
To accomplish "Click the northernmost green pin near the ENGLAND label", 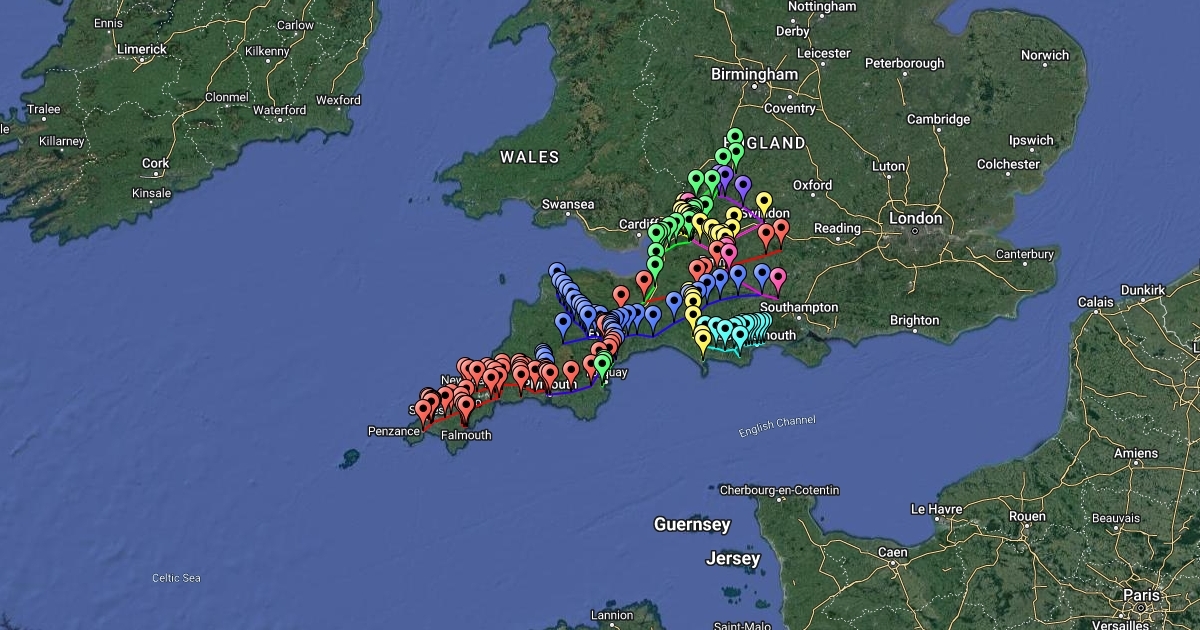I will coord(735,138).
